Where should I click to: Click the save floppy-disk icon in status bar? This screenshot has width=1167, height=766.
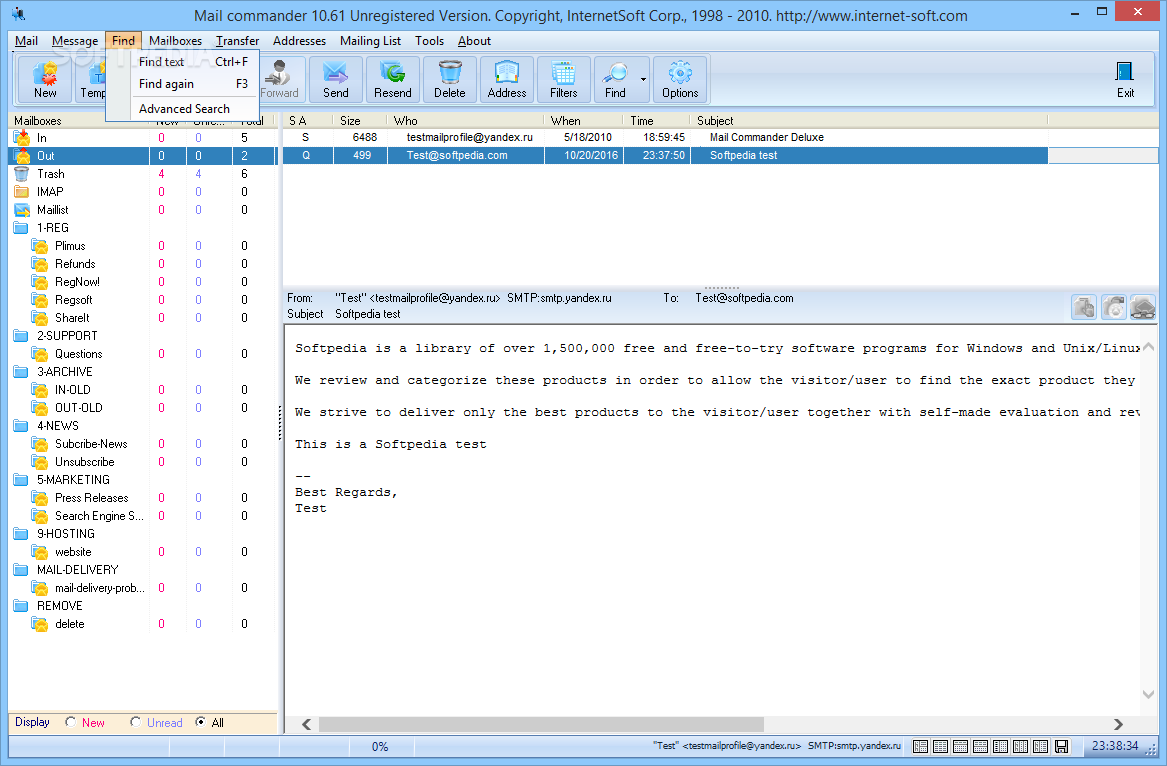[1061, 746]
